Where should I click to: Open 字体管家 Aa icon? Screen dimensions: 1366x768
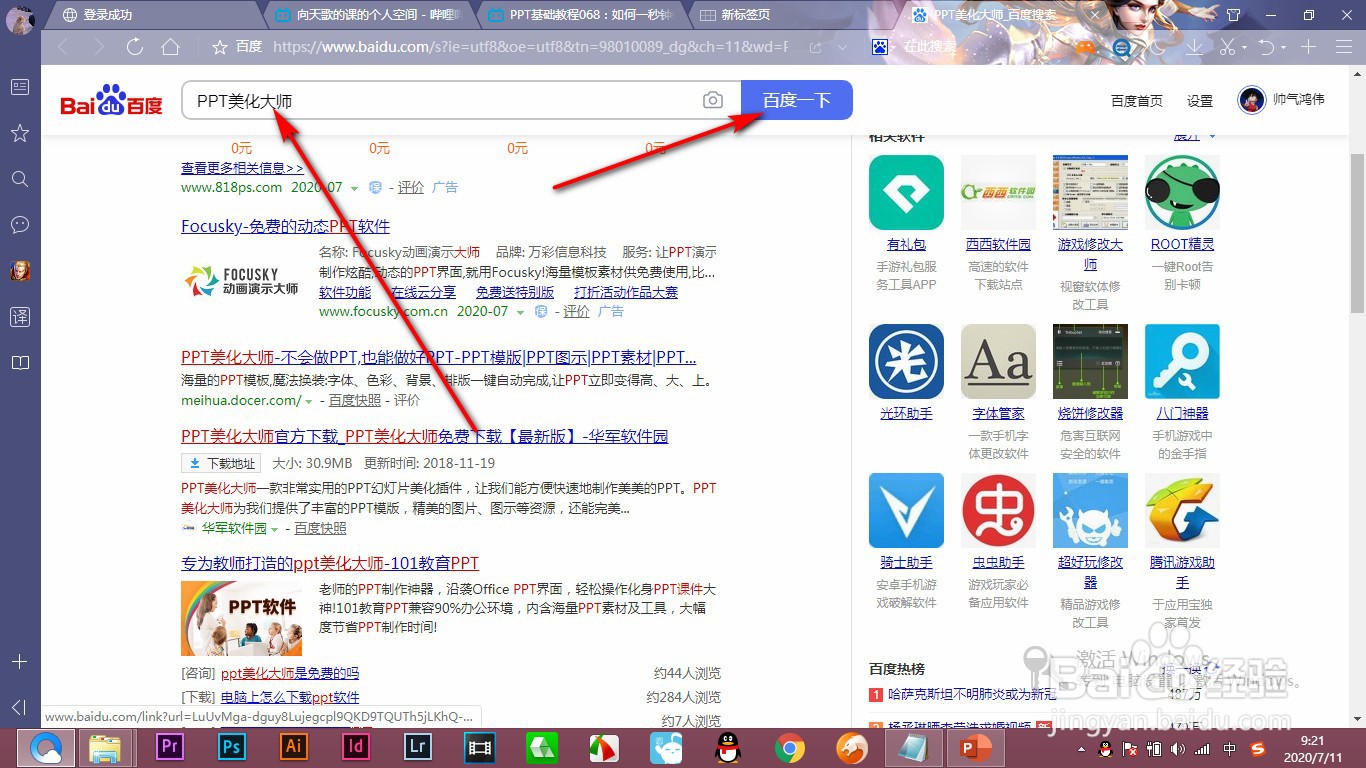point(998,361)
